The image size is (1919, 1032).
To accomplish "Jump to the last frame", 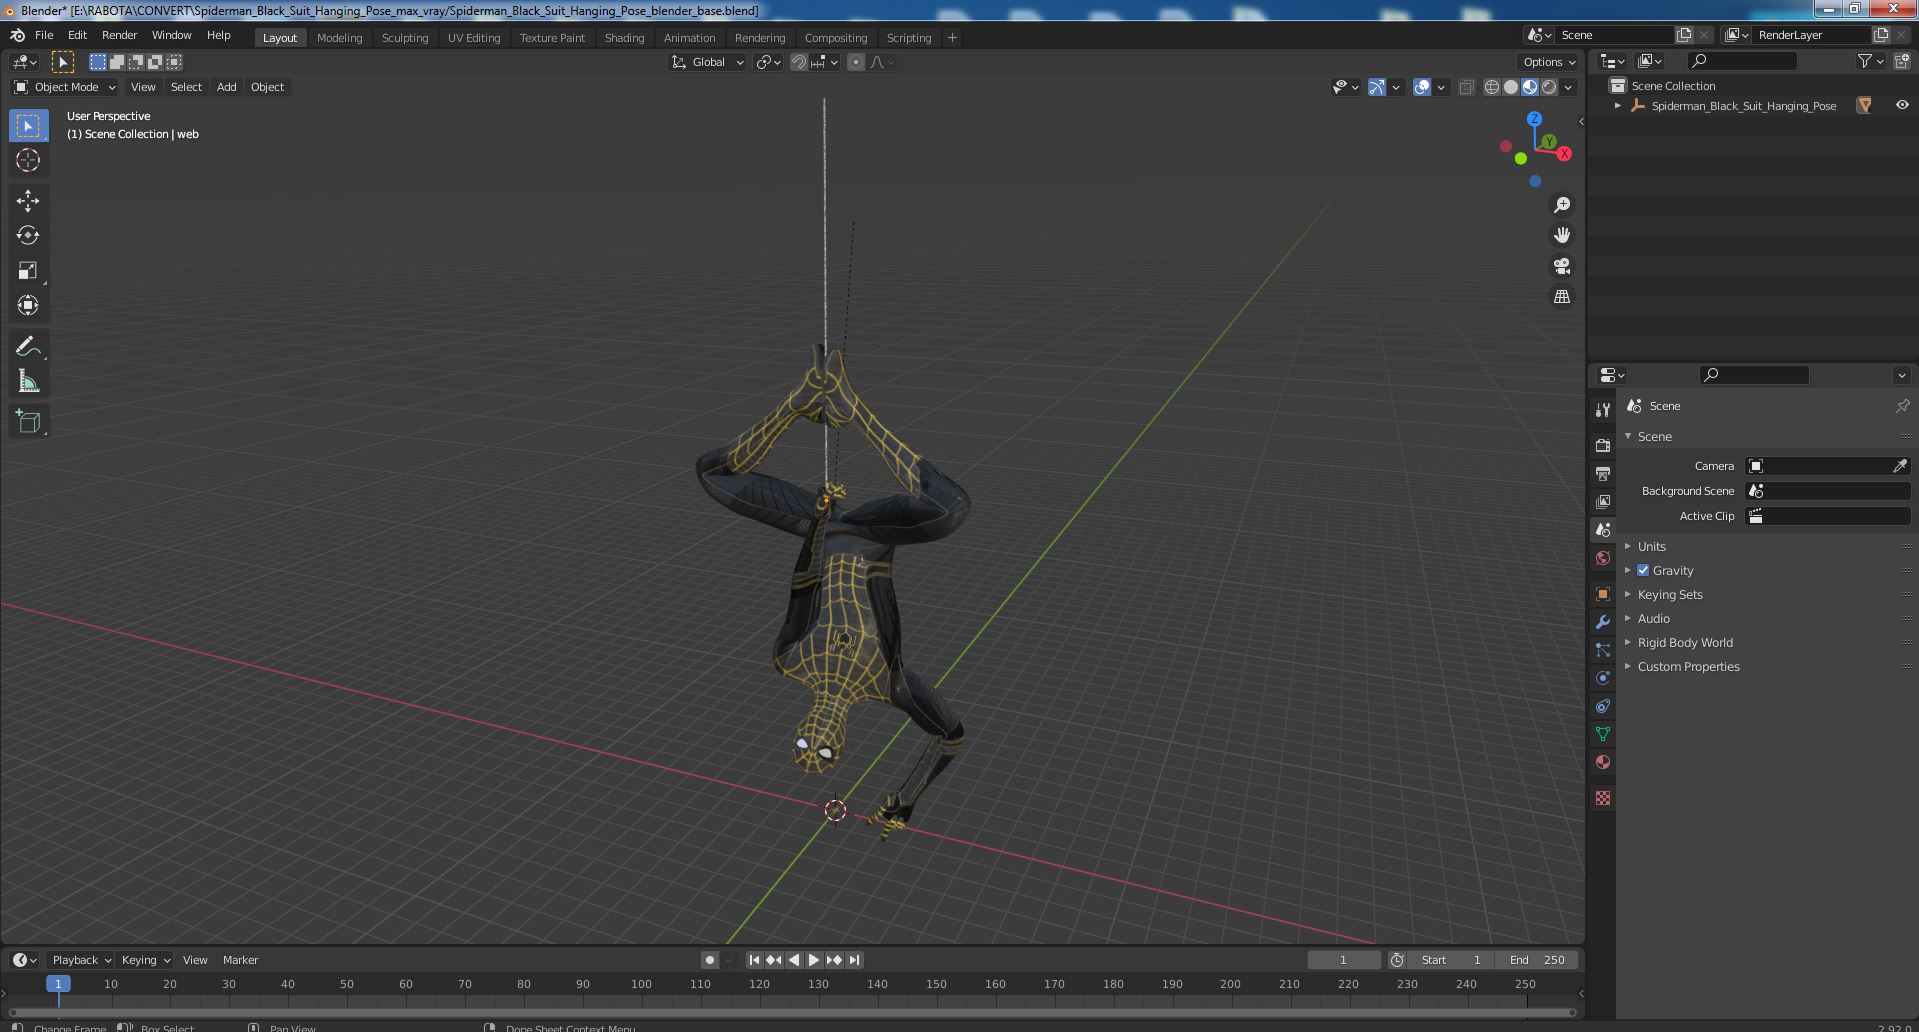I will pos(854,960).
